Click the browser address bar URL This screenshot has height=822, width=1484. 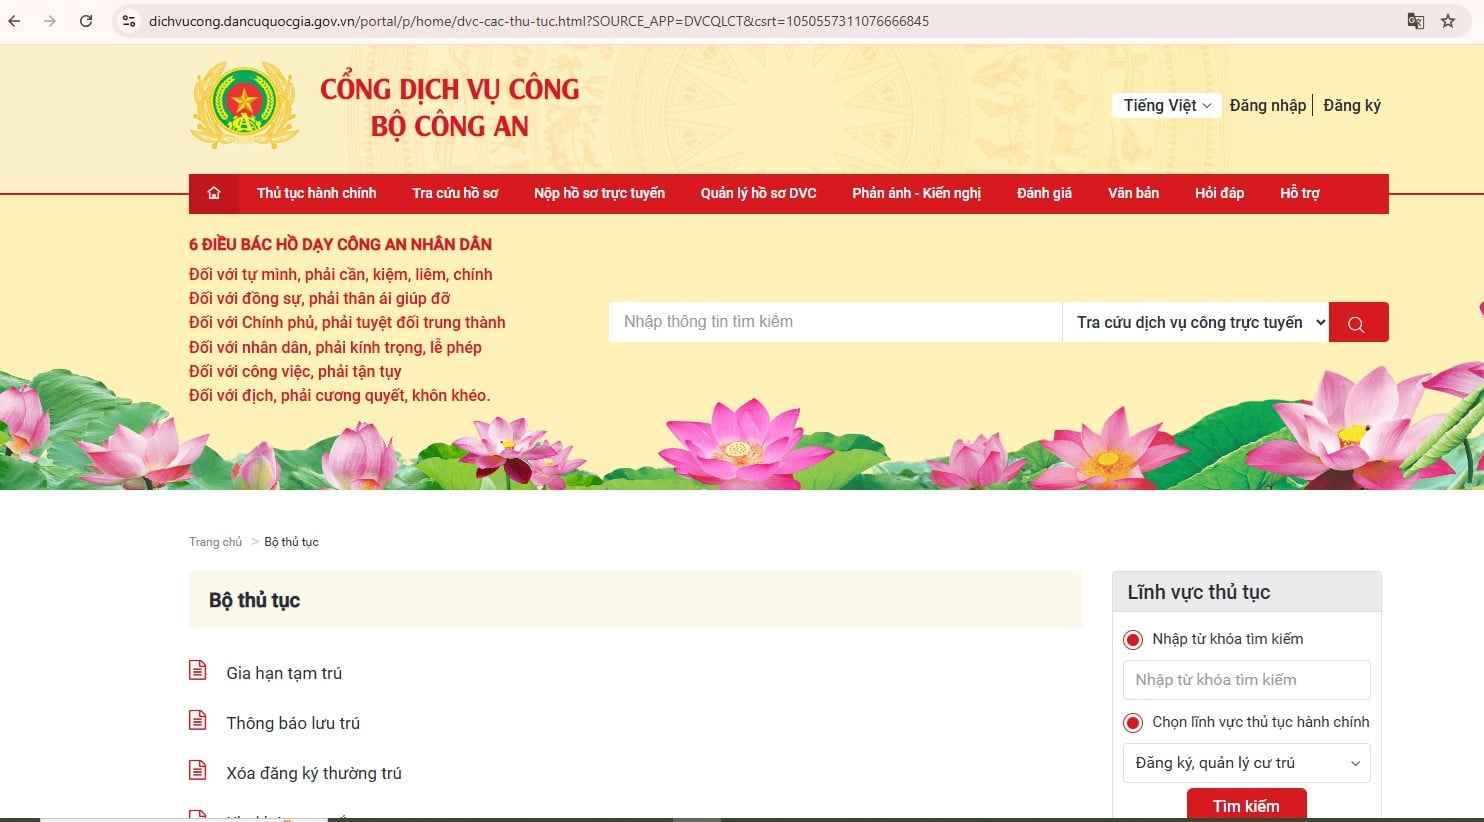coord(539,21)
